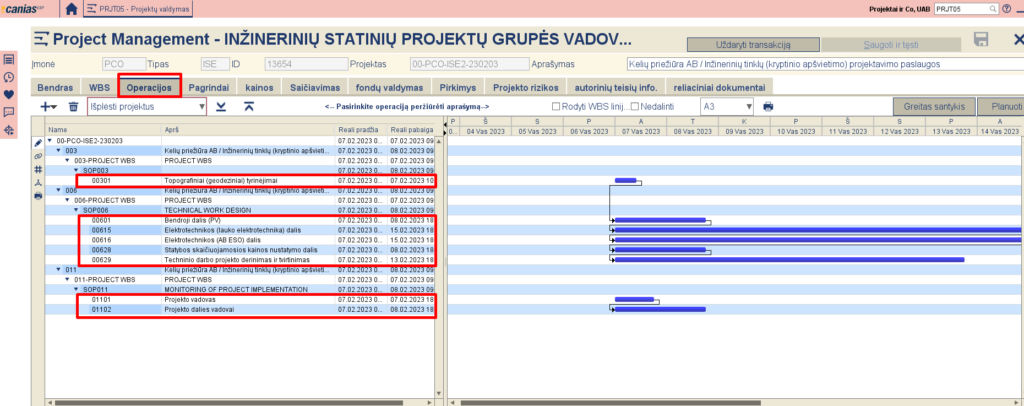Click the expand-all down arrow icon
This screenshot has width=1024, height=406.
pyautogui.click(x=221, y=106)
